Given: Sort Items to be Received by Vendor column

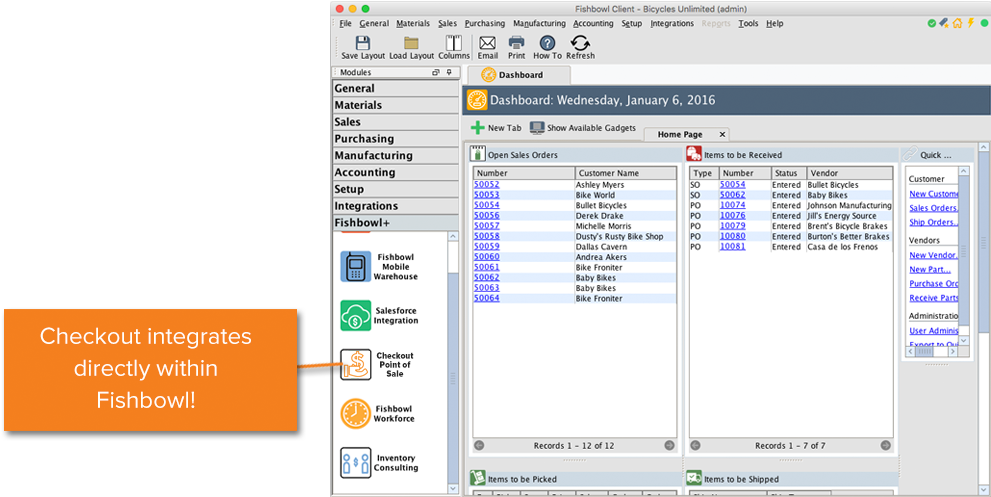Looking at the screenshot, I should pyautogui.click(x=849, y=173).
